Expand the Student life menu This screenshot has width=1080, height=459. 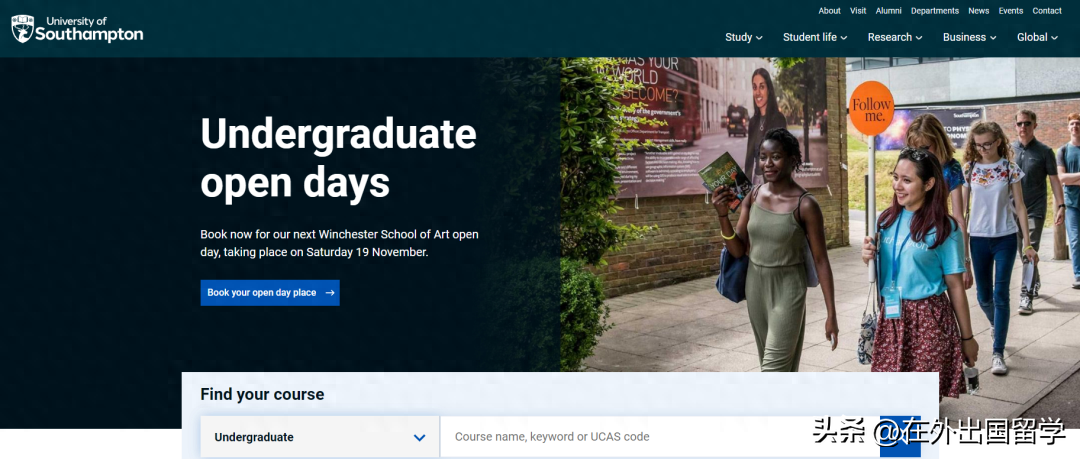click(x=814, y=37)
